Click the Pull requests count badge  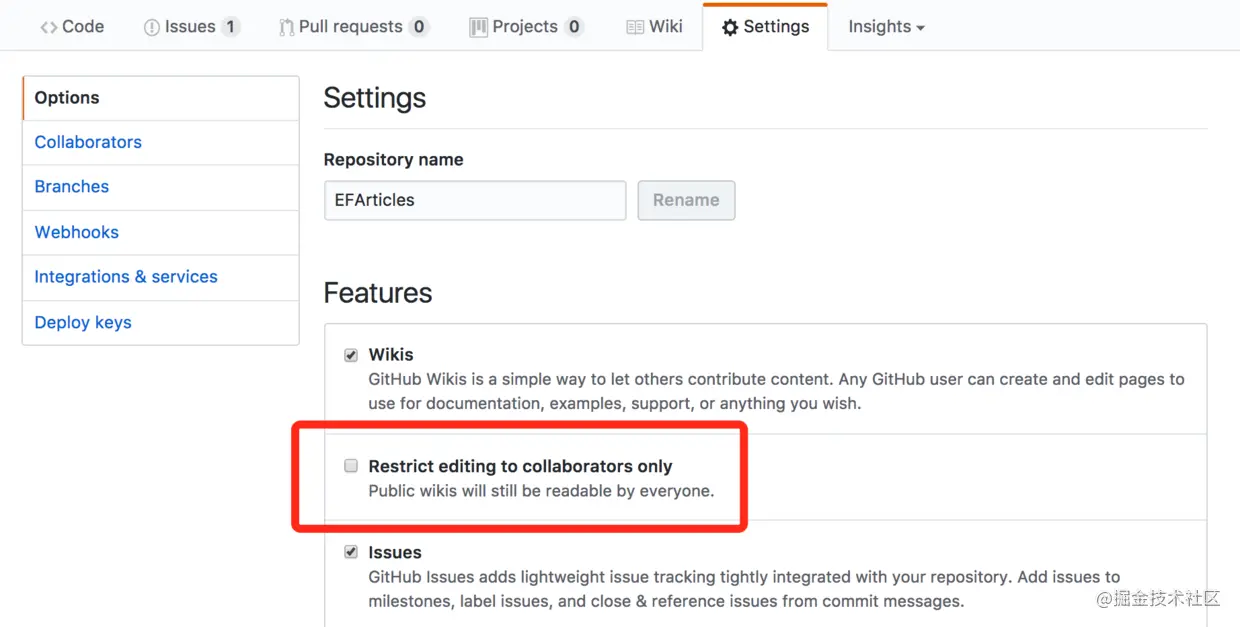click(419, 27)
